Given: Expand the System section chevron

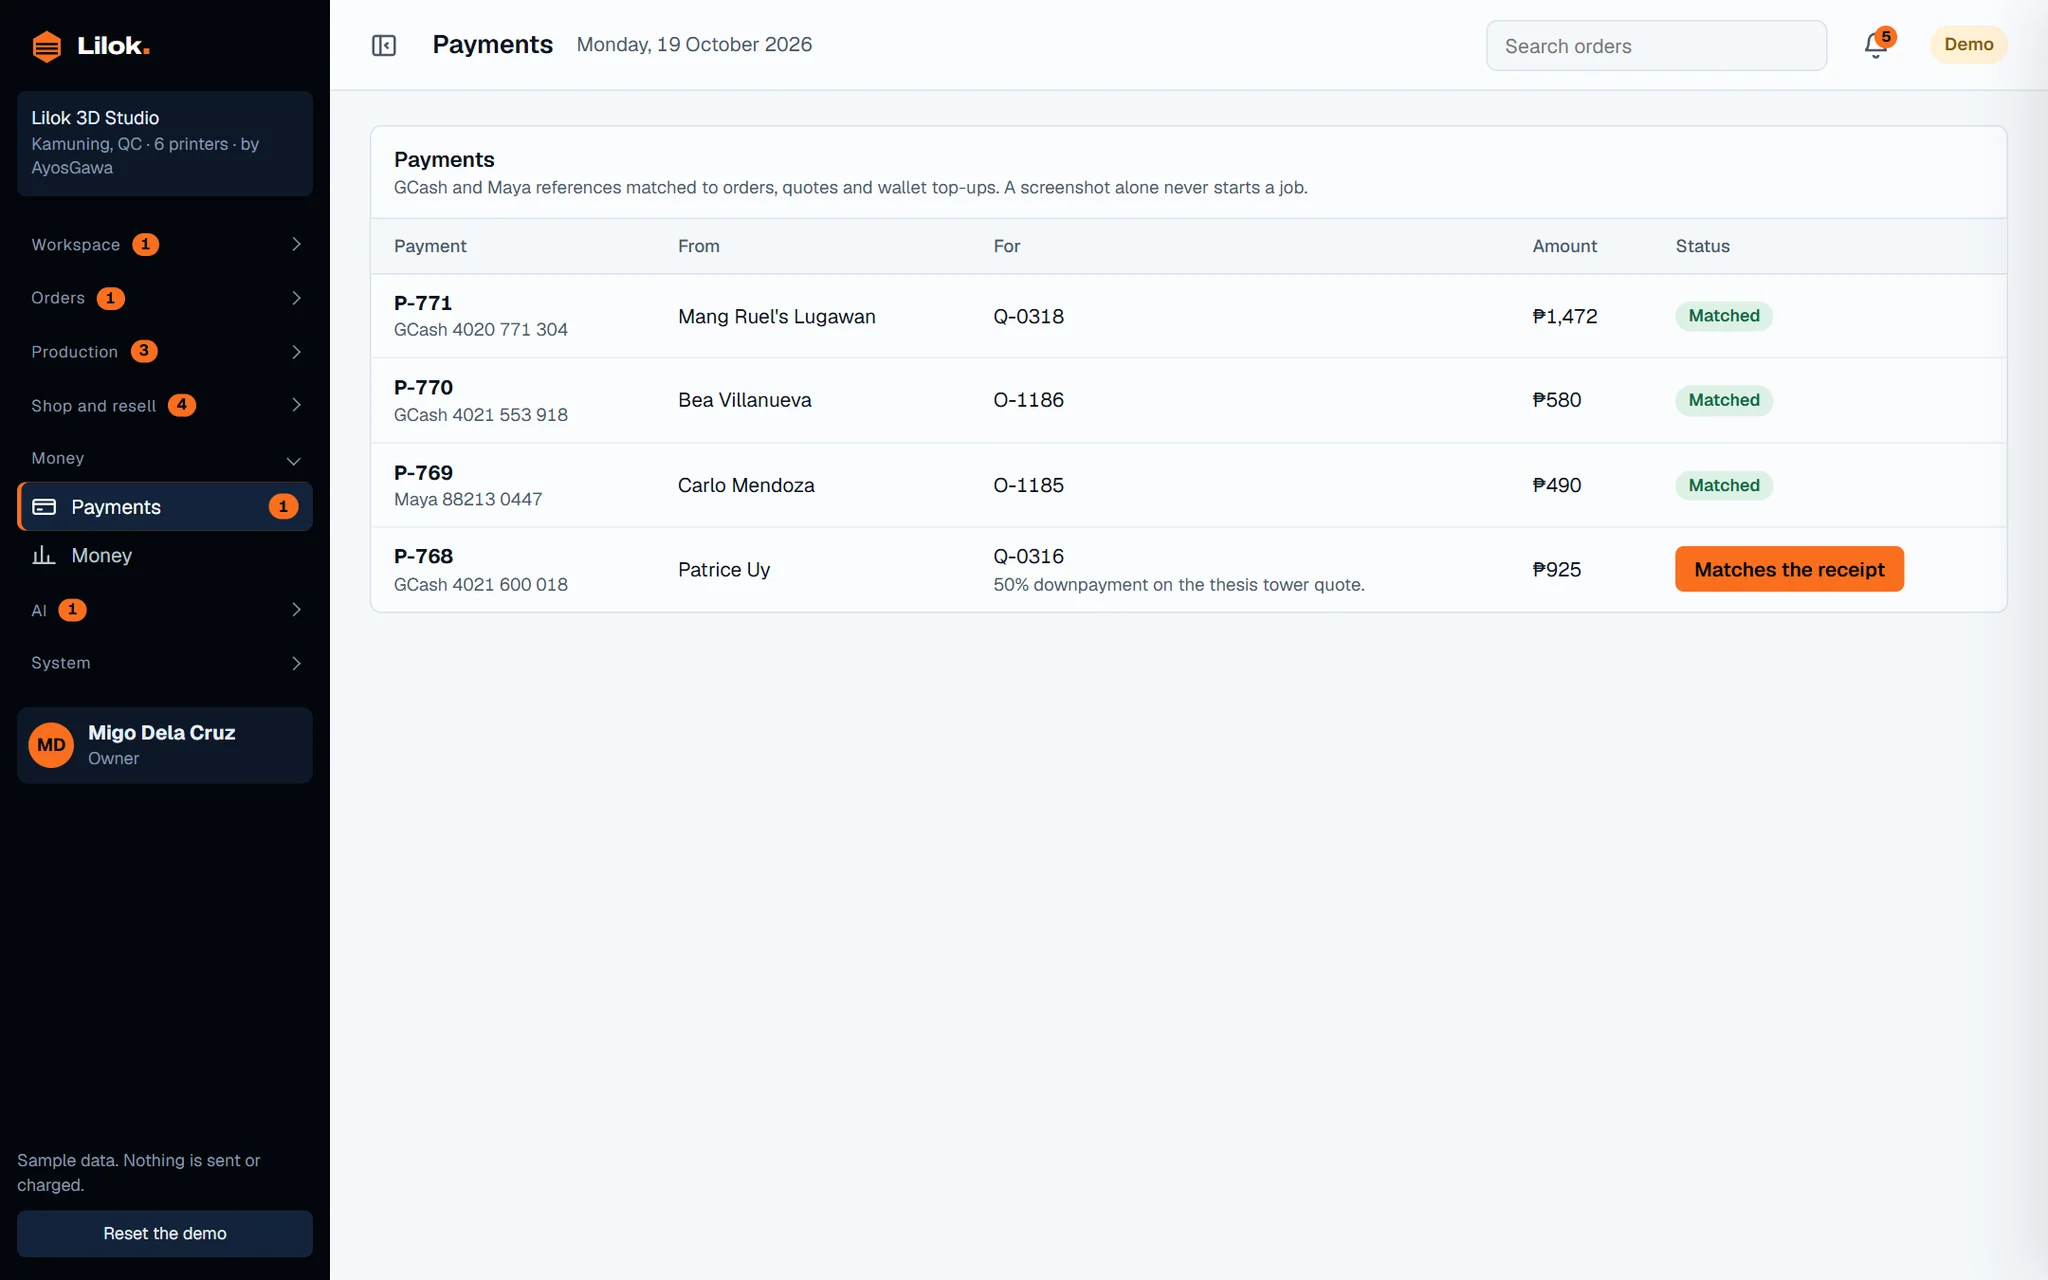Looking at the screenshot, I should pyautogui.click(x=296, y=663).
